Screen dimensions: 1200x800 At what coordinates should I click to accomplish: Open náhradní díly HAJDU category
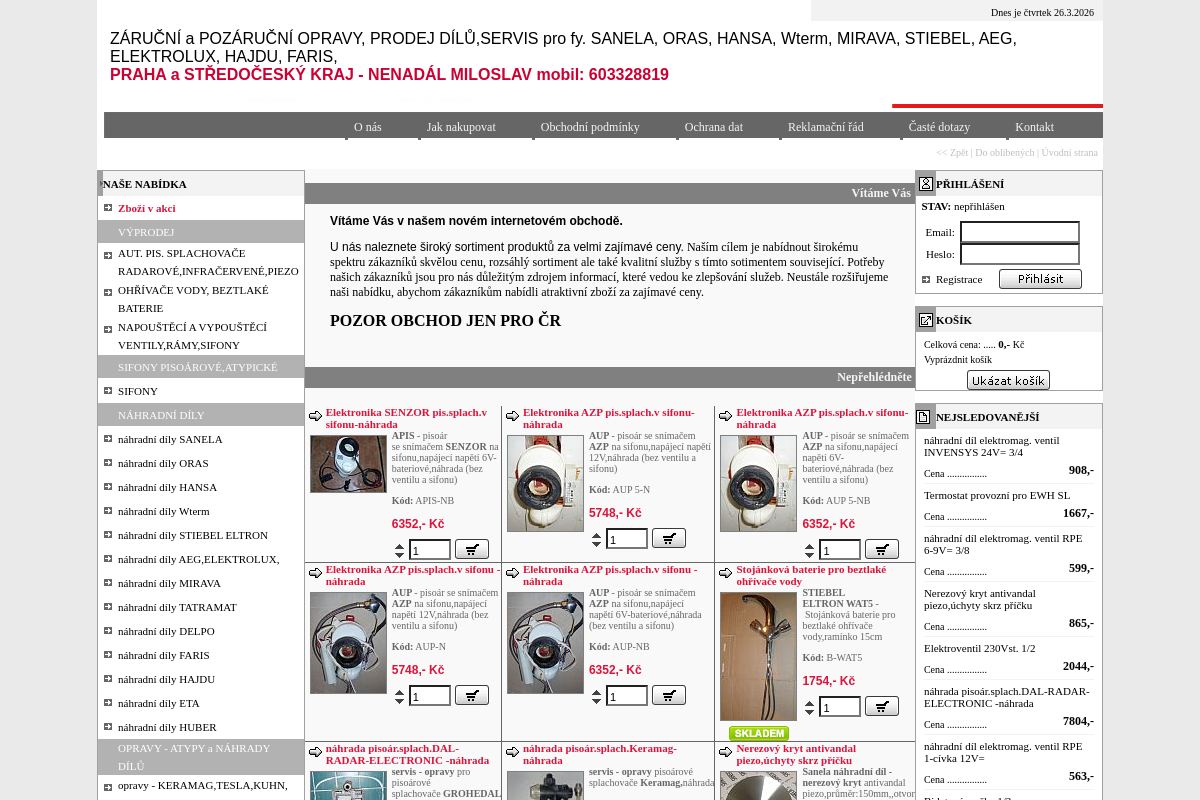(x=166, y=679)
